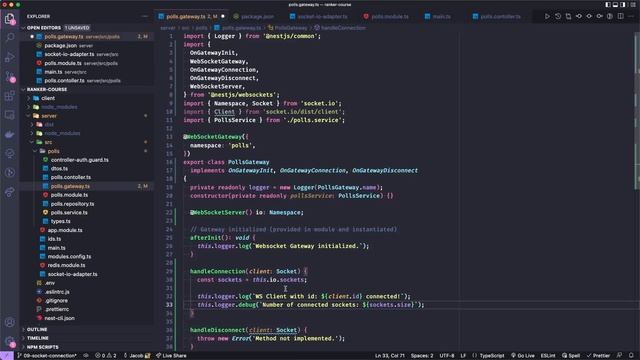Switch to the polls.contoller.ts tab

(500, 17)
